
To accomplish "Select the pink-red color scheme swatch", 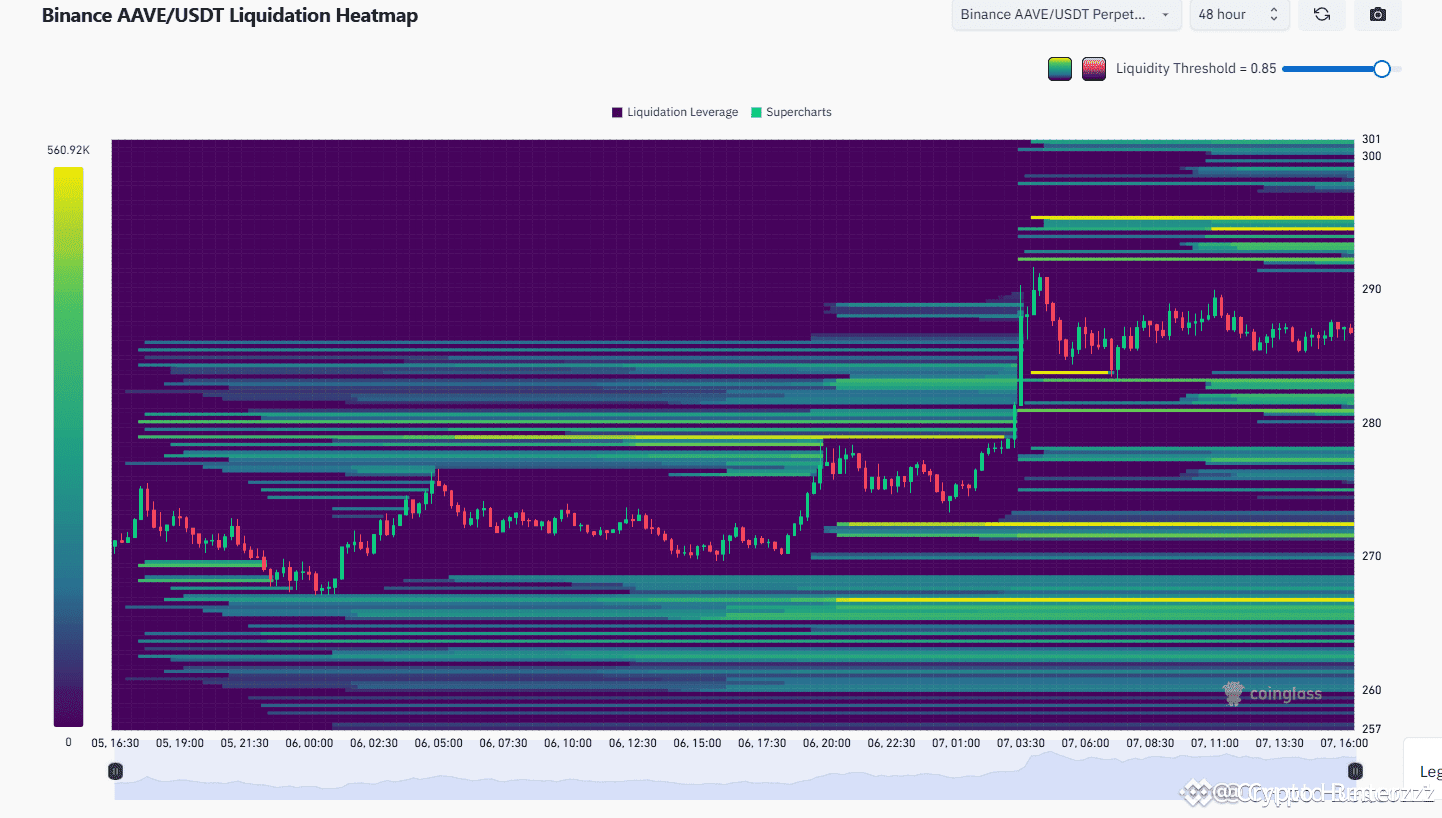I will tap(1094, 69).
